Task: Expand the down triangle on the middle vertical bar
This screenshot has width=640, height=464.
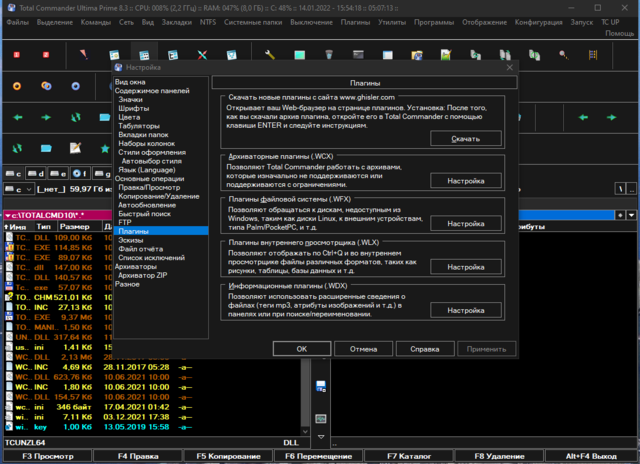Action: [x=321, y=437]
